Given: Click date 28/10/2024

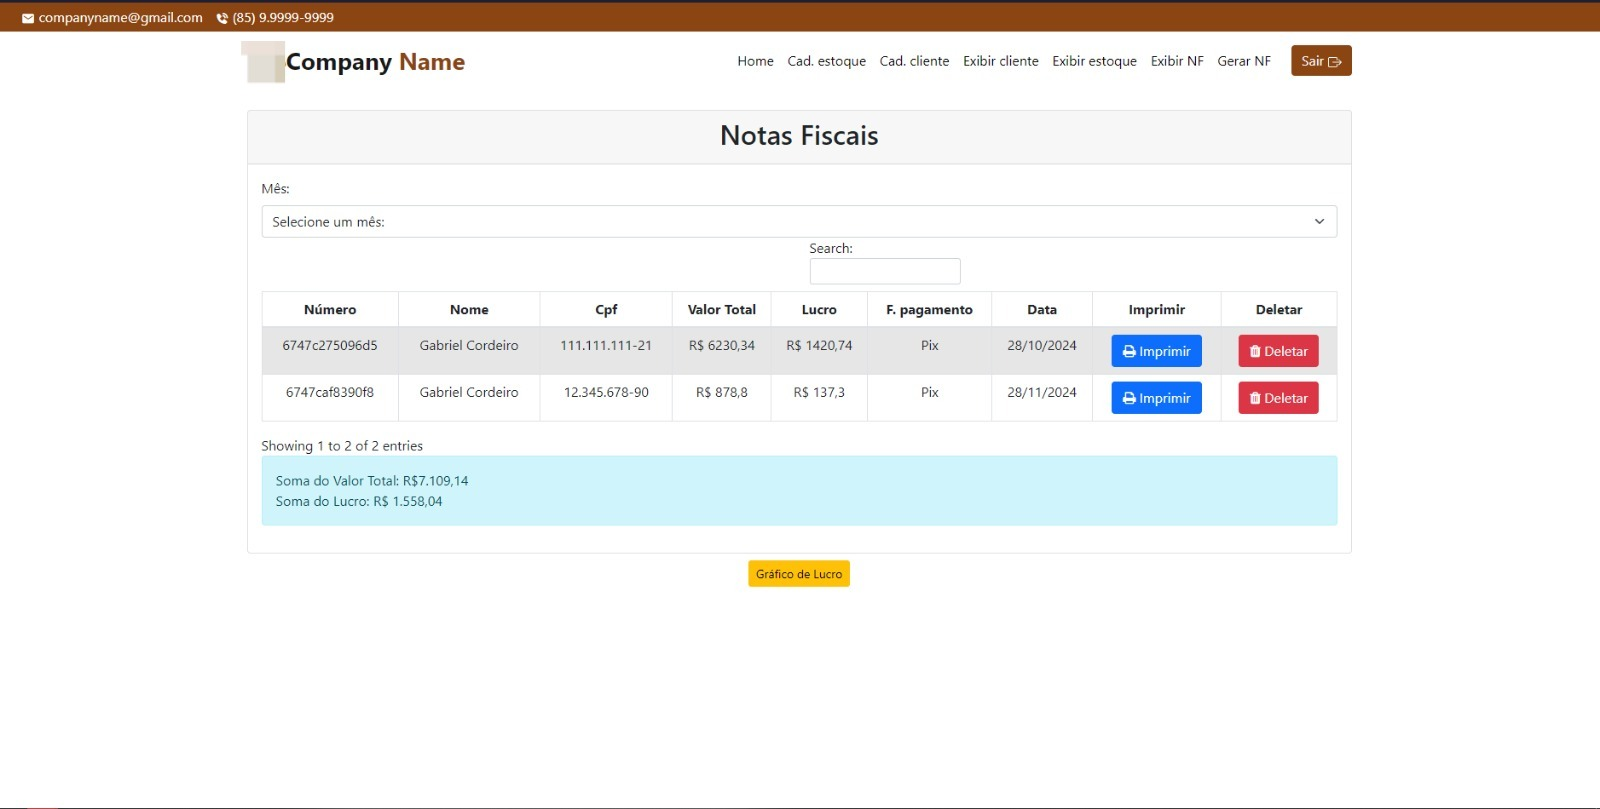Looking at the screenshot, I should tap(1042, 346).
